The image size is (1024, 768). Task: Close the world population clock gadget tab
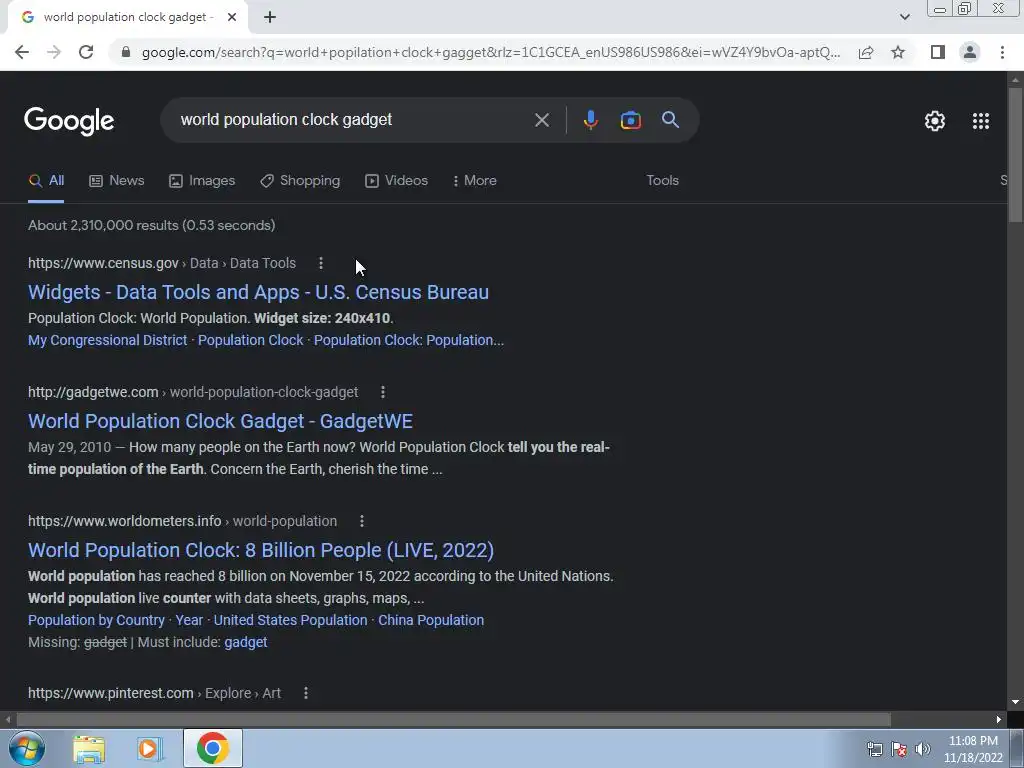pos(232,17)
